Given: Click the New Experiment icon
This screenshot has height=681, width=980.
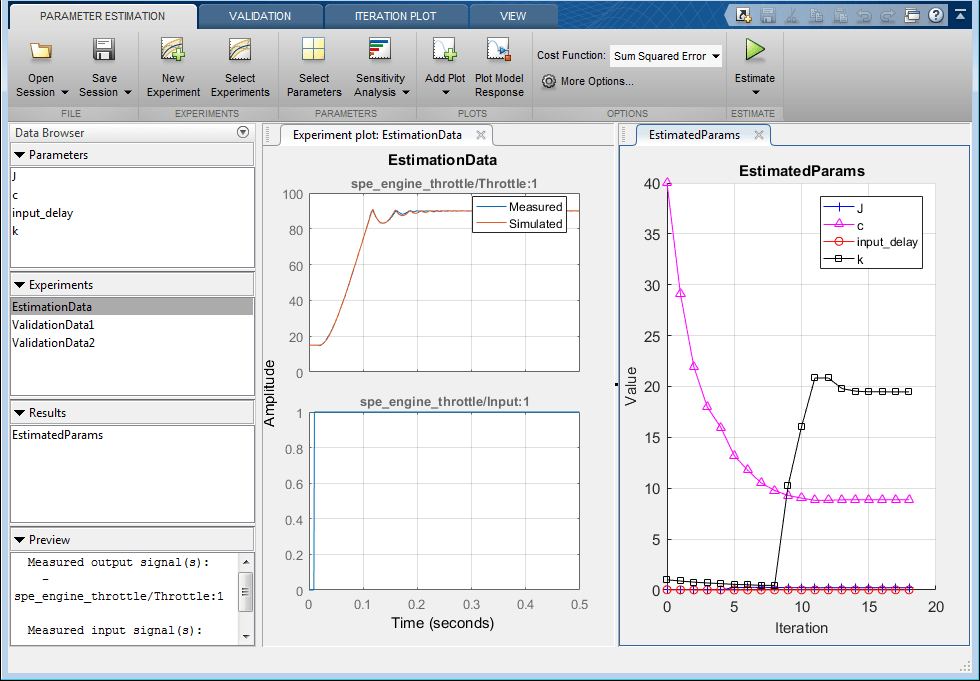Looking at the screenshot, I should [173, 51].
